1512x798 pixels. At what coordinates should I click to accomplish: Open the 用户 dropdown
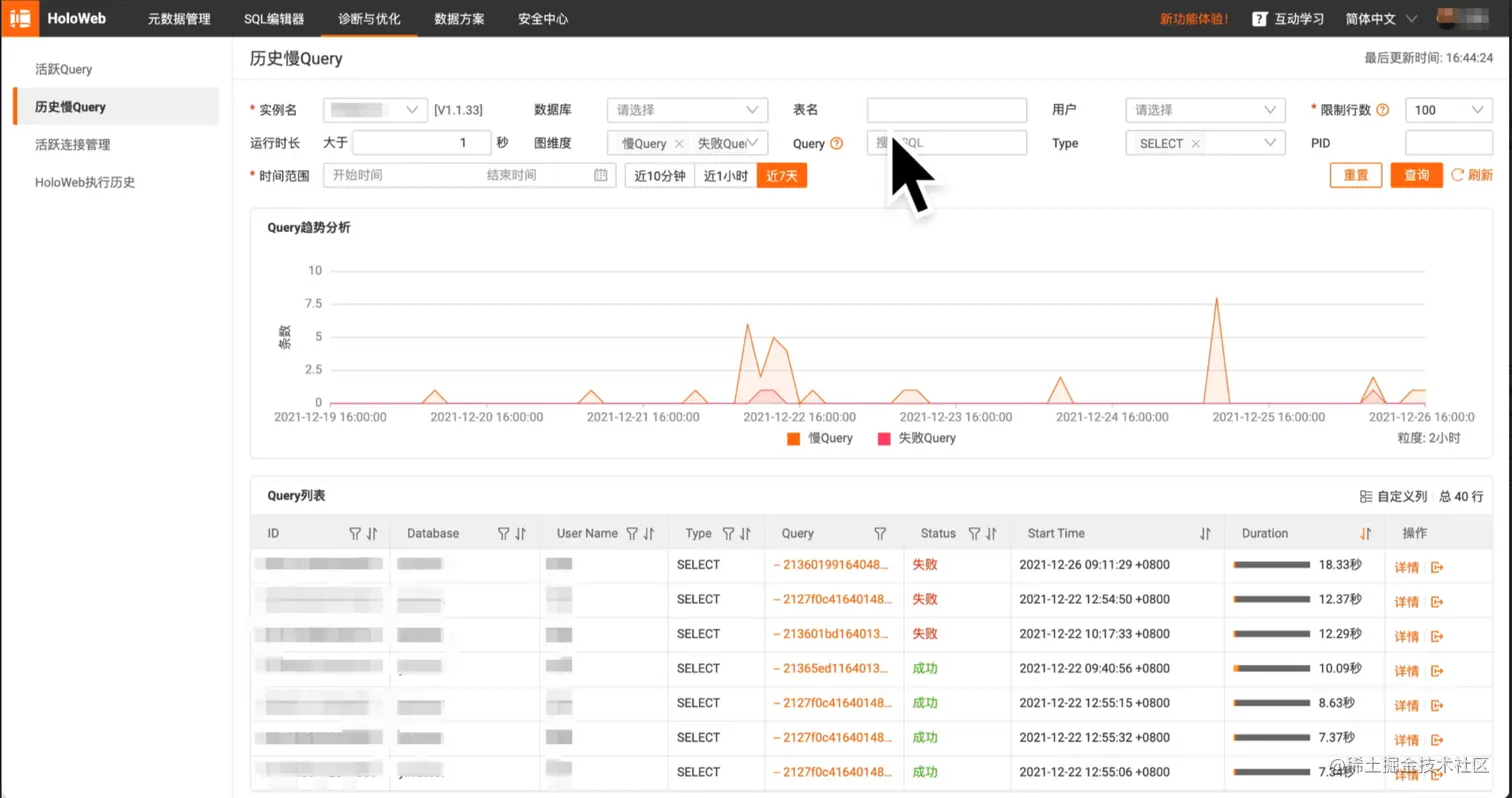tap(1205, 110)
